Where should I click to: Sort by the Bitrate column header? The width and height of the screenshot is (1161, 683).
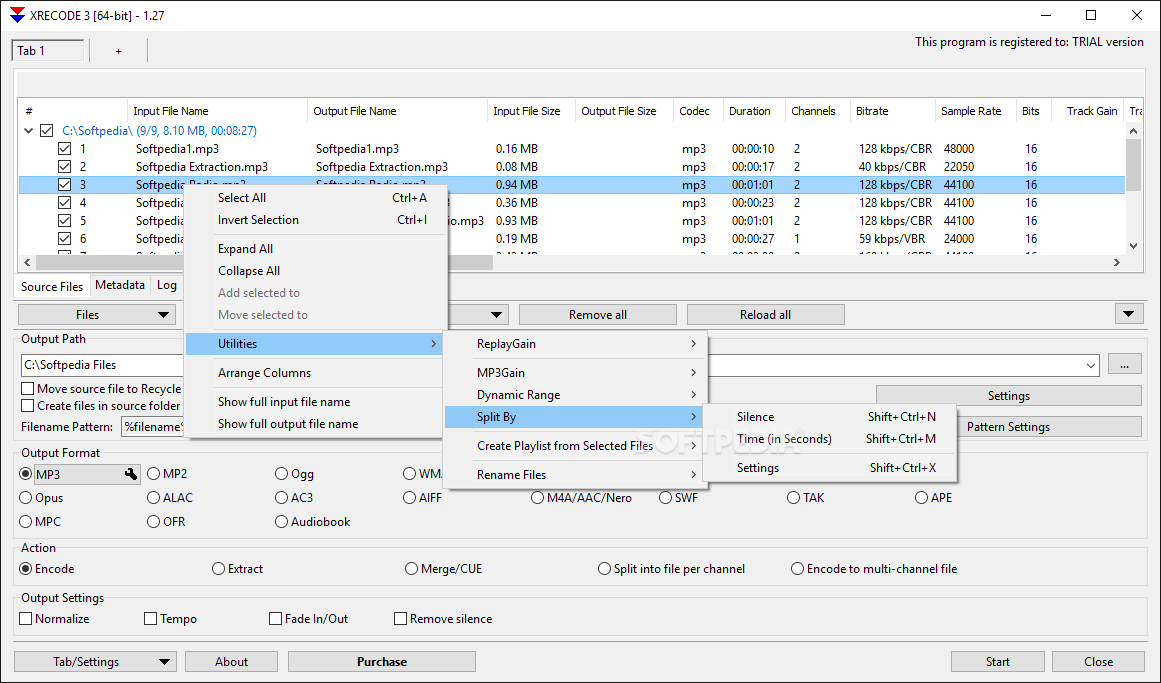click(891, 111)
